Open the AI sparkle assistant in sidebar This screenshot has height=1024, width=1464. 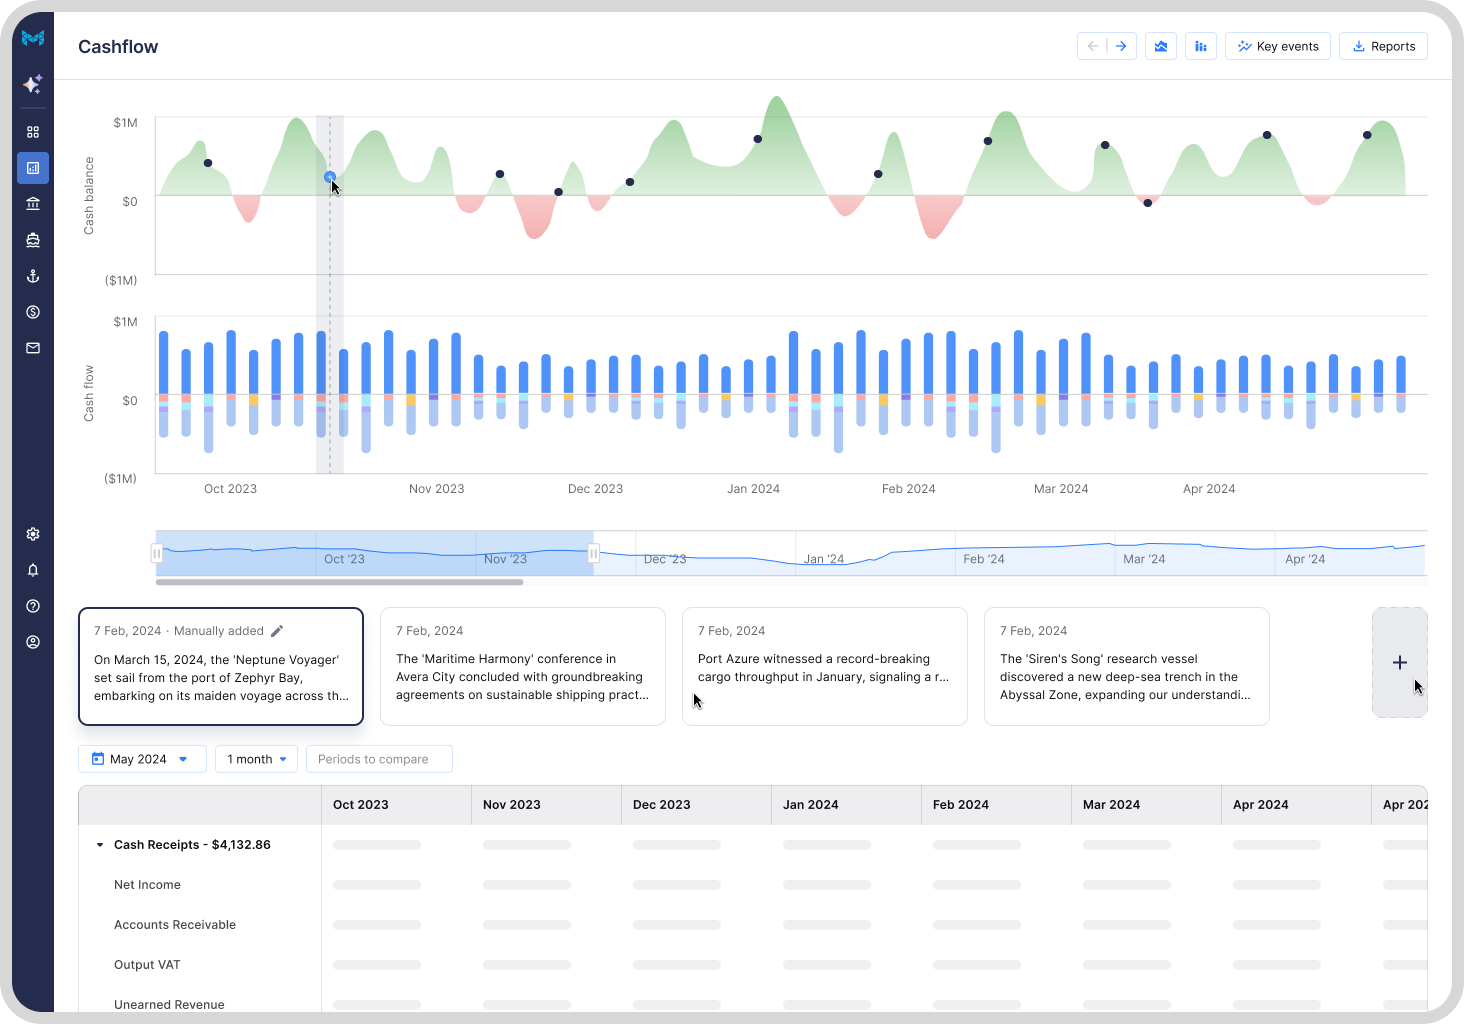tap(33, 84)
